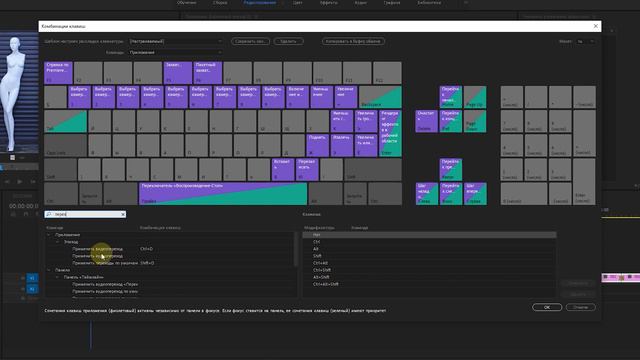Click the Right arrow step forward key
This screenshot has height=360, width=640.
tap(475, 194)
